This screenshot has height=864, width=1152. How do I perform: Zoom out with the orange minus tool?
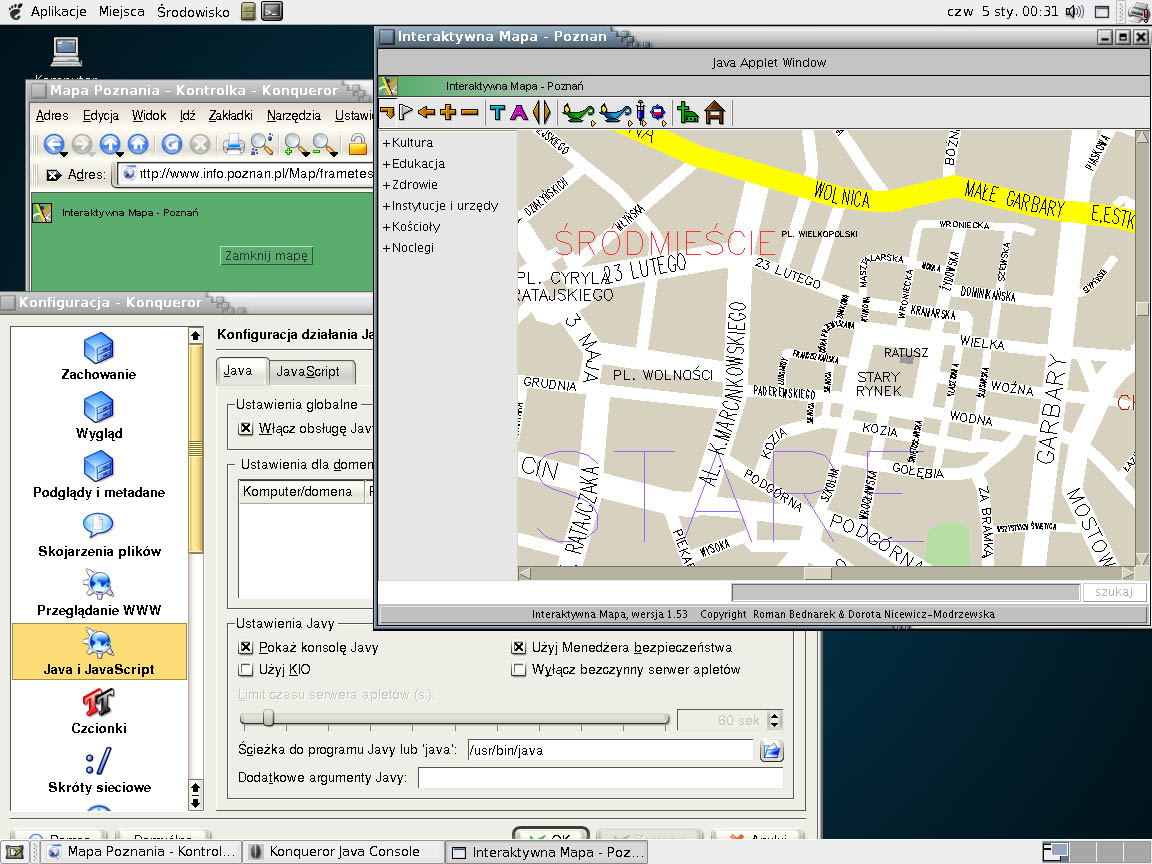469,112
